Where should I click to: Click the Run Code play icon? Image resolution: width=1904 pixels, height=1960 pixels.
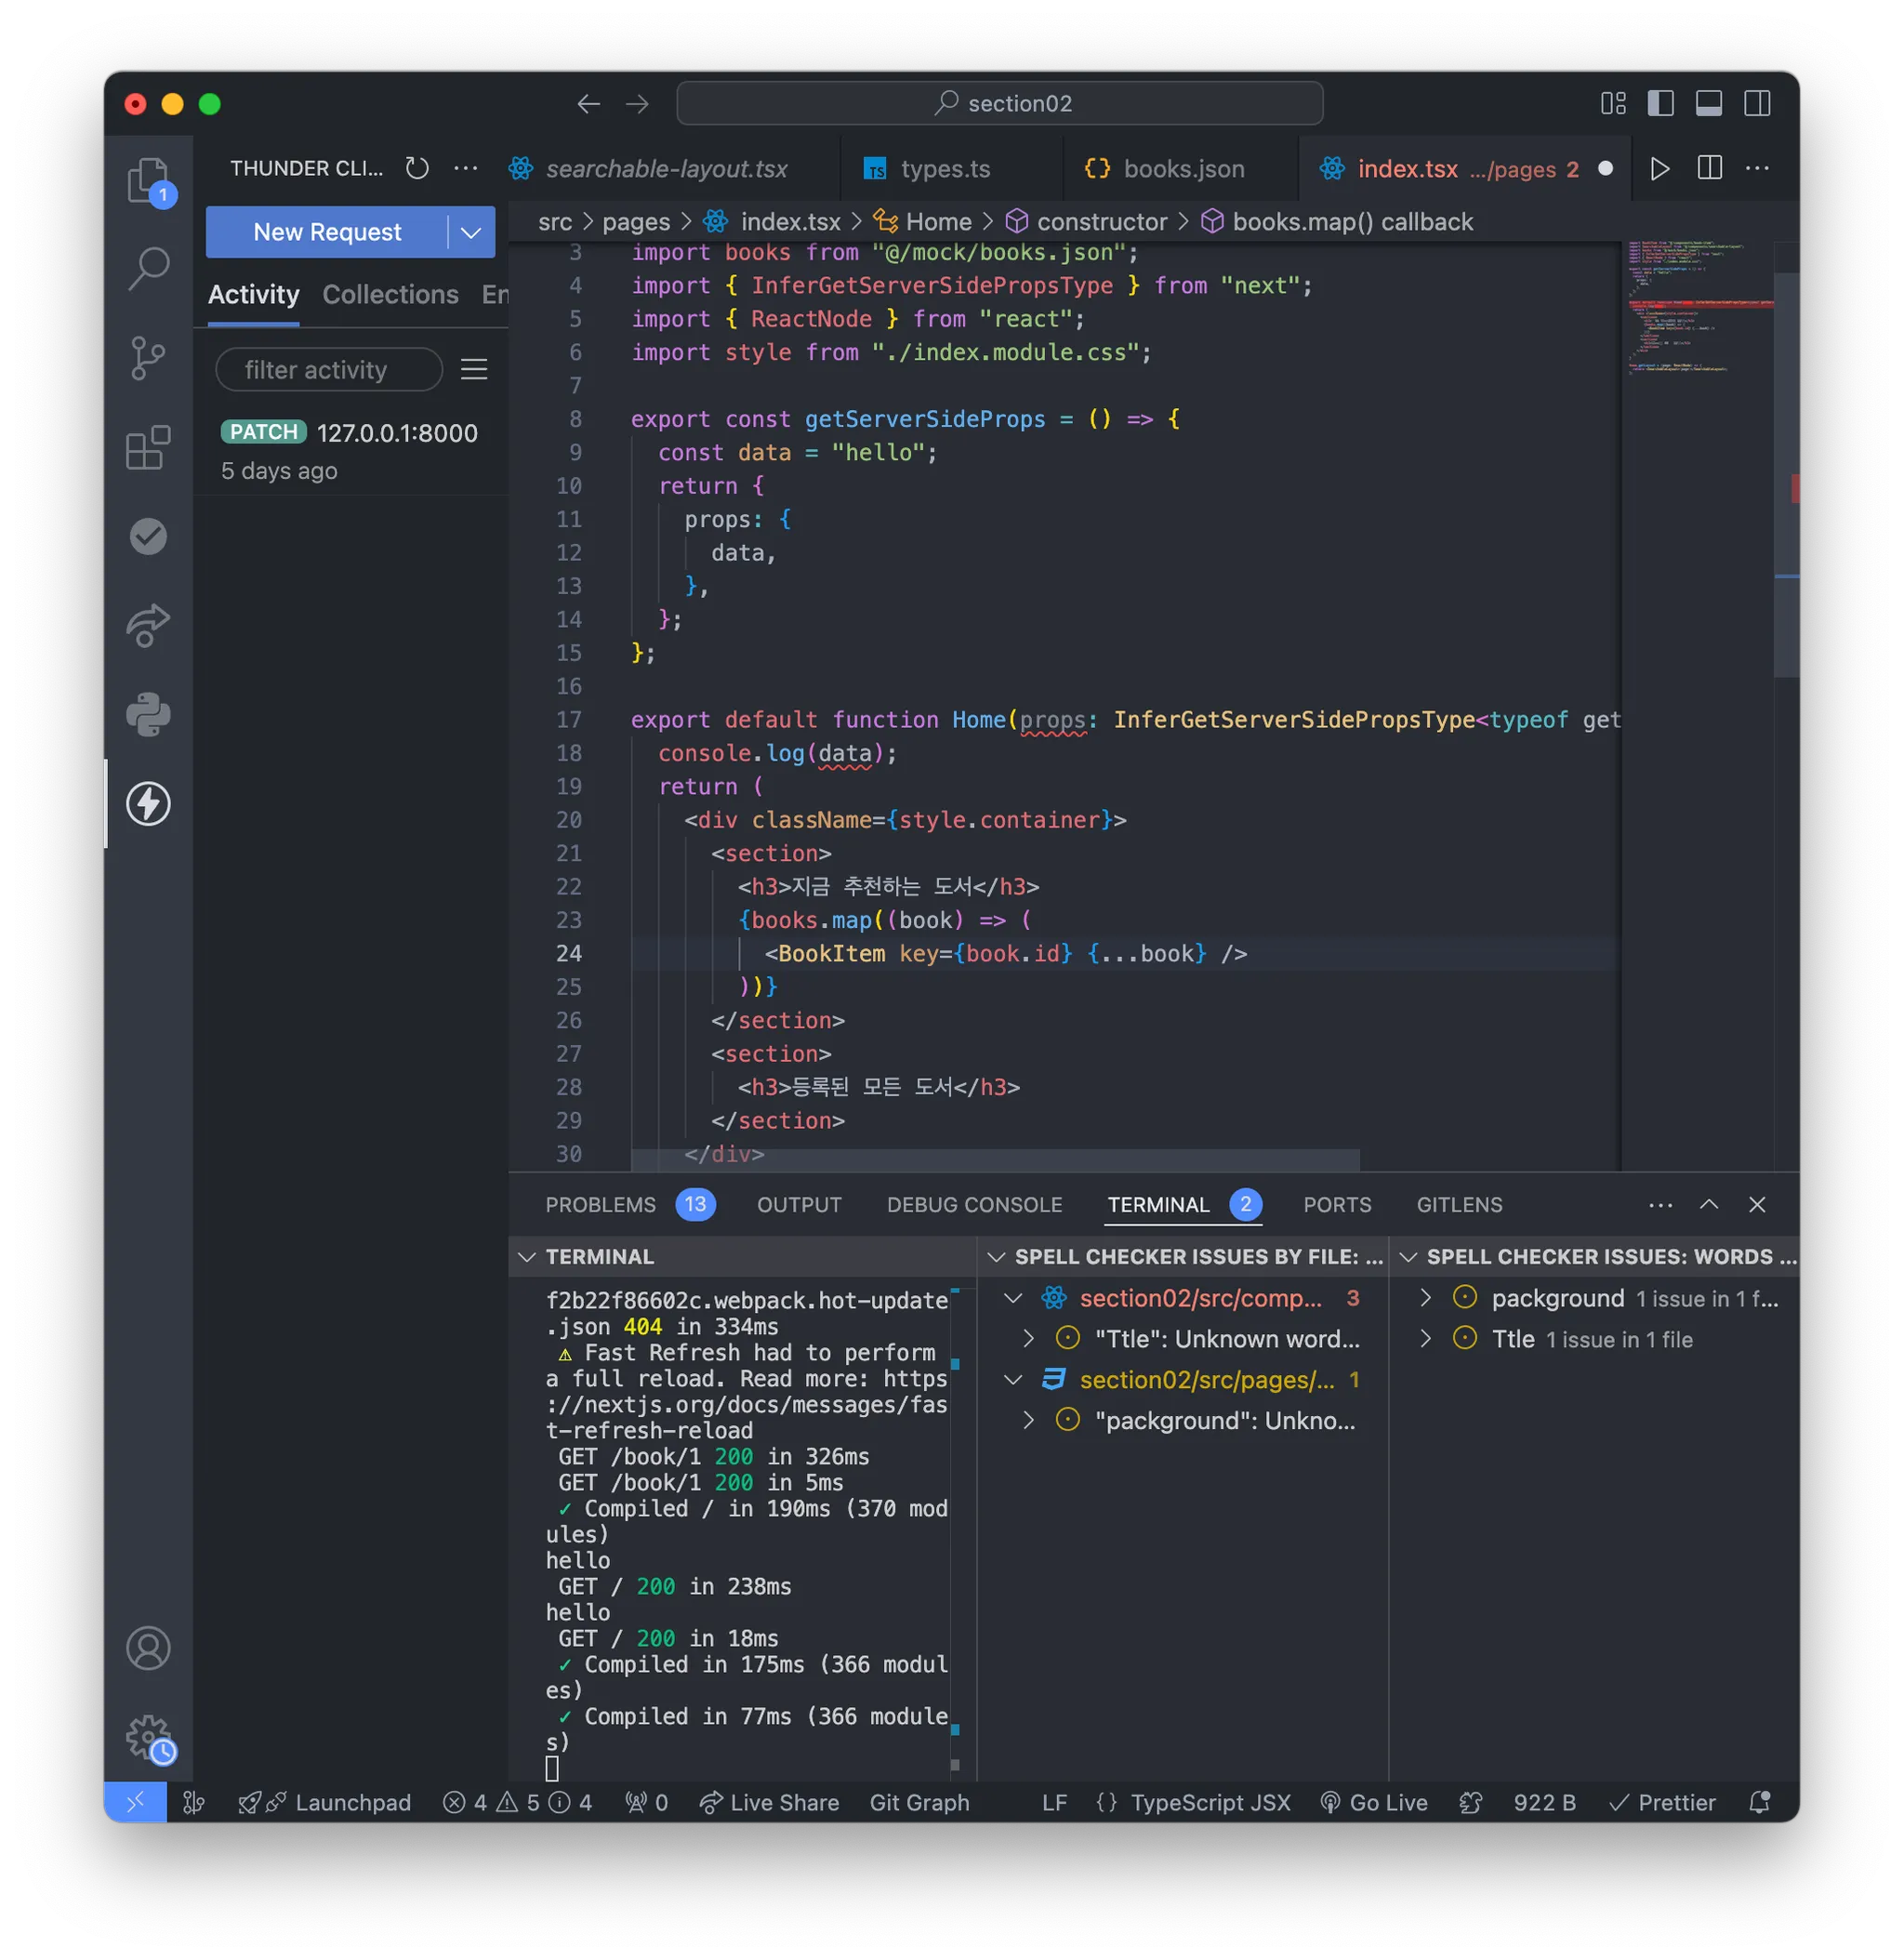1659,168
